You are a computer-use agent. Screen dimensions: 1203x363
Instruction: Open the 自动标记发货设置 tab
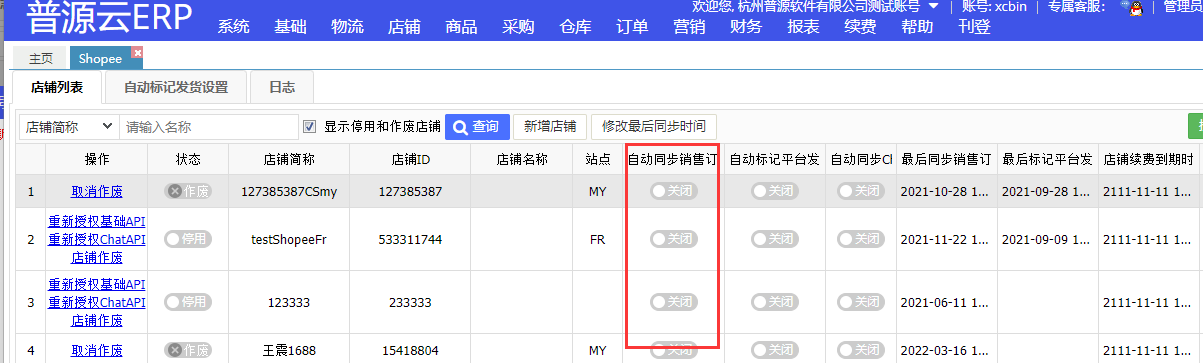click(176, 87)
